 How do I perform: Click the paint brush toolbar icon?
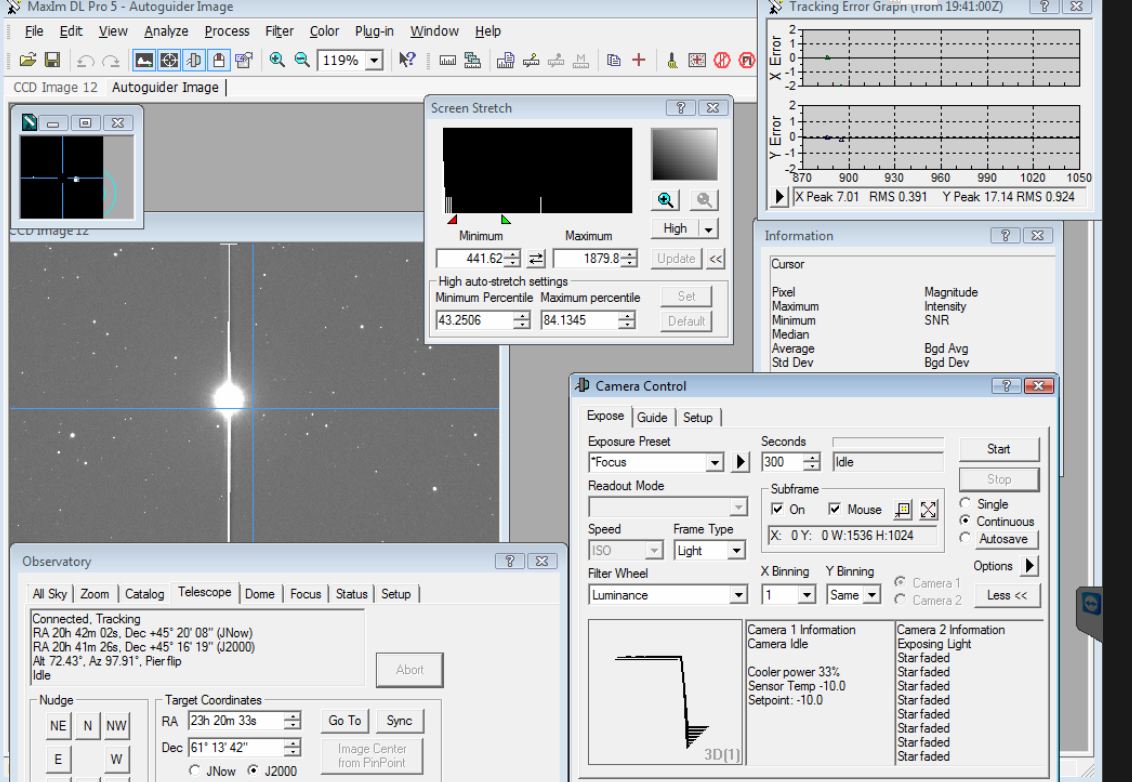tap(672, 60)
